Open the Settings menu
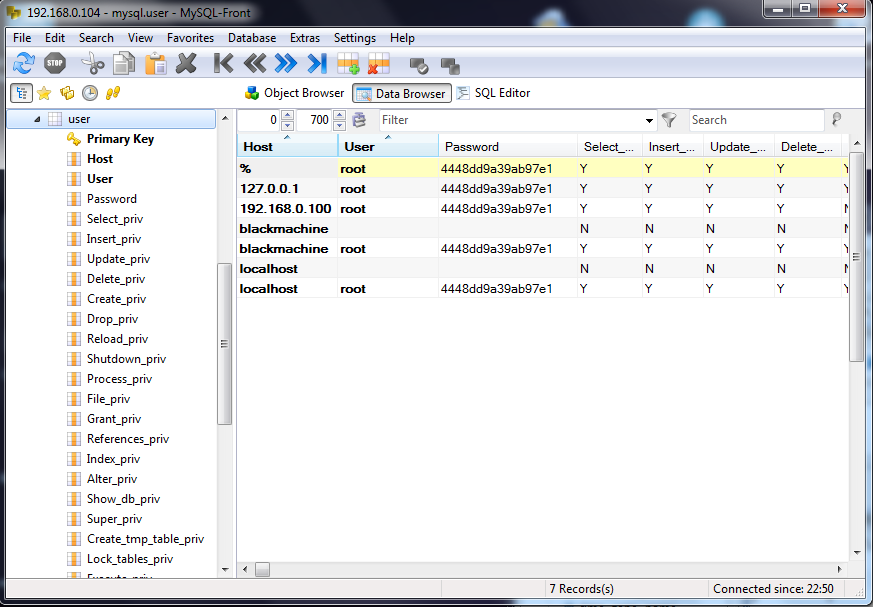 [355, 38]
